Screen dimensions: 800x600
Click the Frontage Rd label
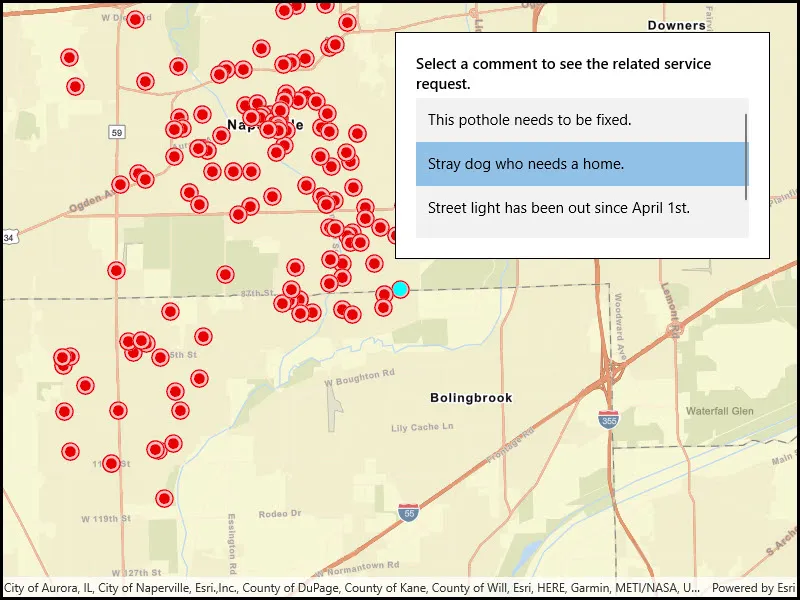(510, 445)
